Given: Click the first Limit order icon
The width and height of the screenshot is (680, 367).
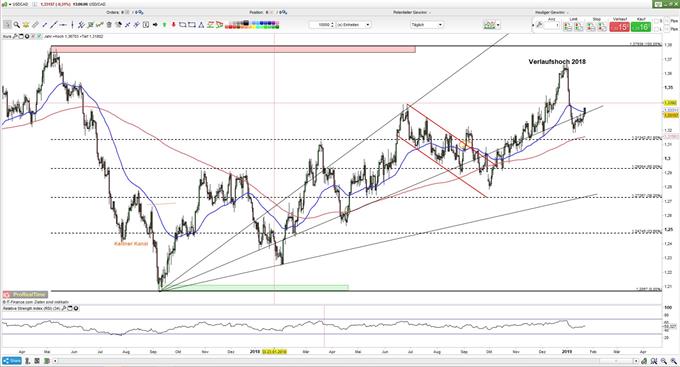Looking at the screenshot, I should click(x=567, y=26).
